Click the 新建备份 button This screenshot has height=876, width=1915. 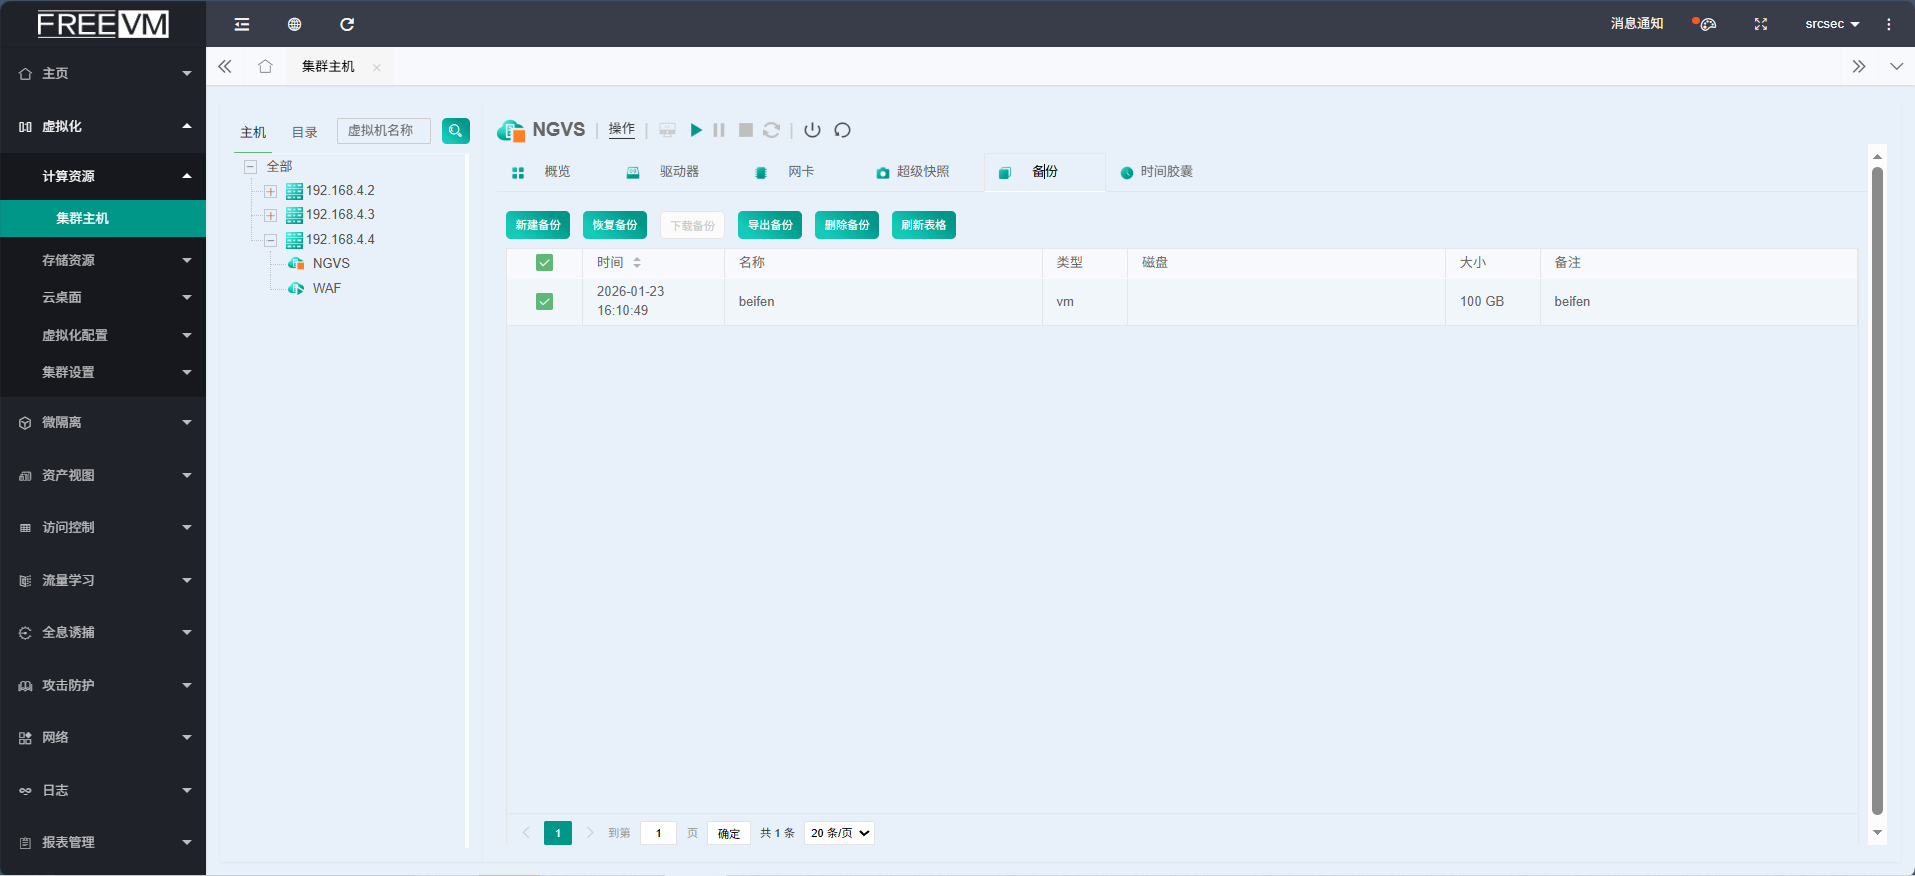click(x=538, y=225)
